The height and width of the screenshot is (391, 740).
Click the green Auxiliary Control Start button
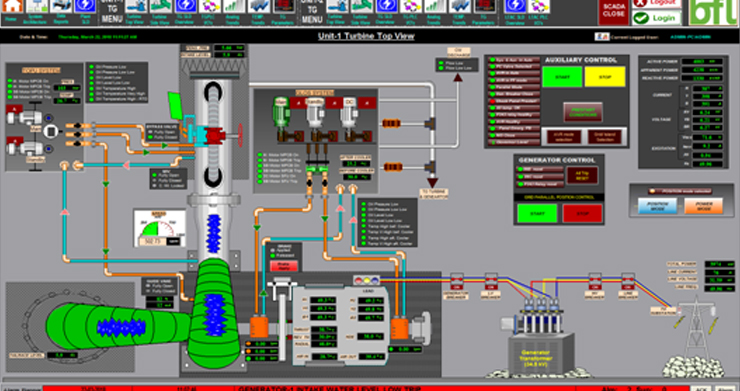pyautogui.click(x=562, y=77)
